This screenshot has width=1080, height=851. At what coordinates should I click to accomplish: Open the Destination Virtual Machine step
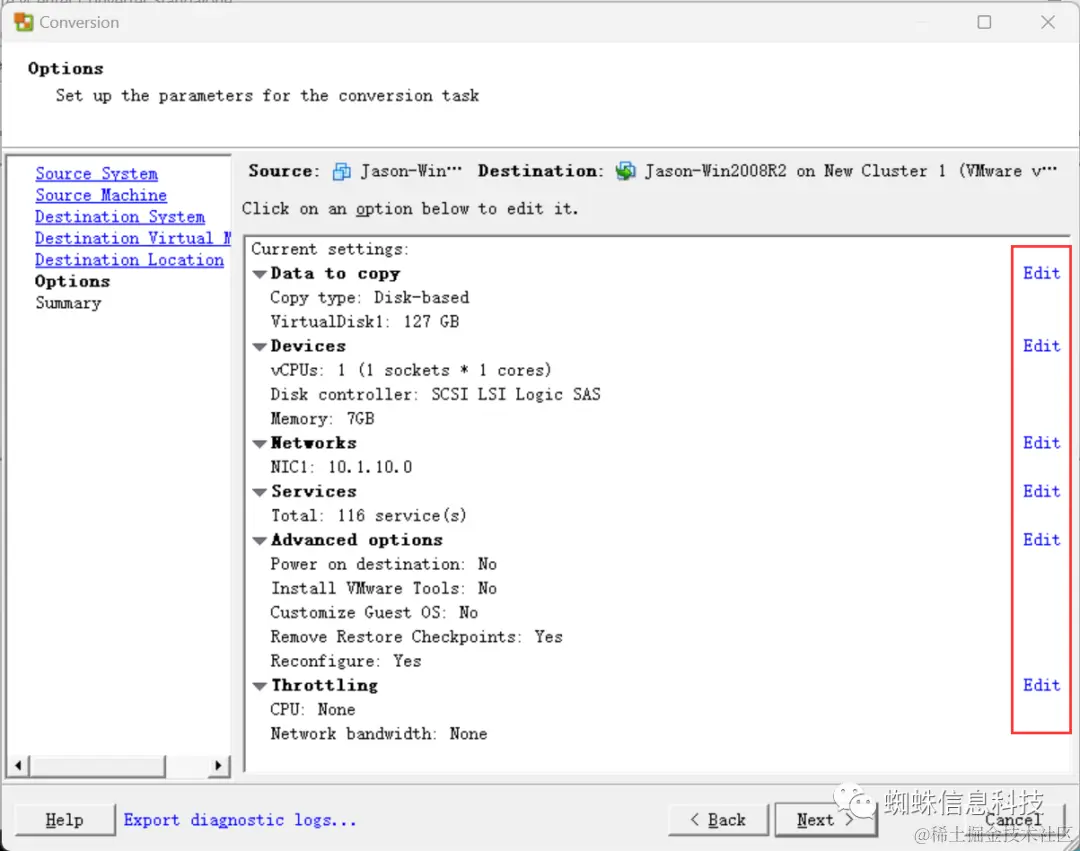(x=133, y=238)
